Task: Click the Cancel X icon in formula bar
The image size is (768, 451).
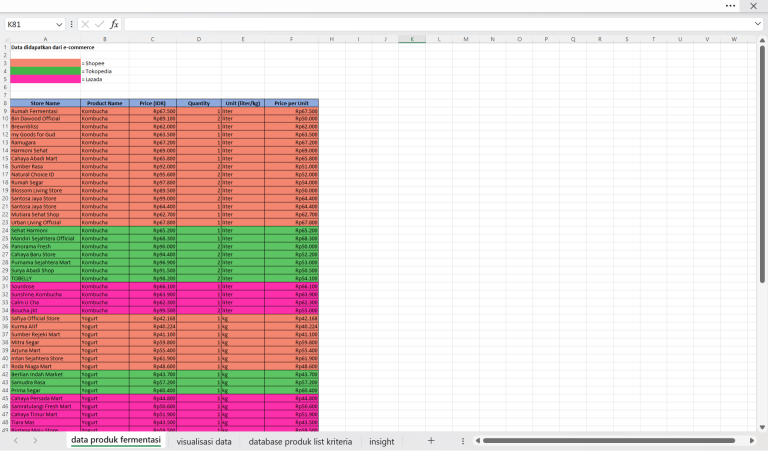Action: [85, 24]
